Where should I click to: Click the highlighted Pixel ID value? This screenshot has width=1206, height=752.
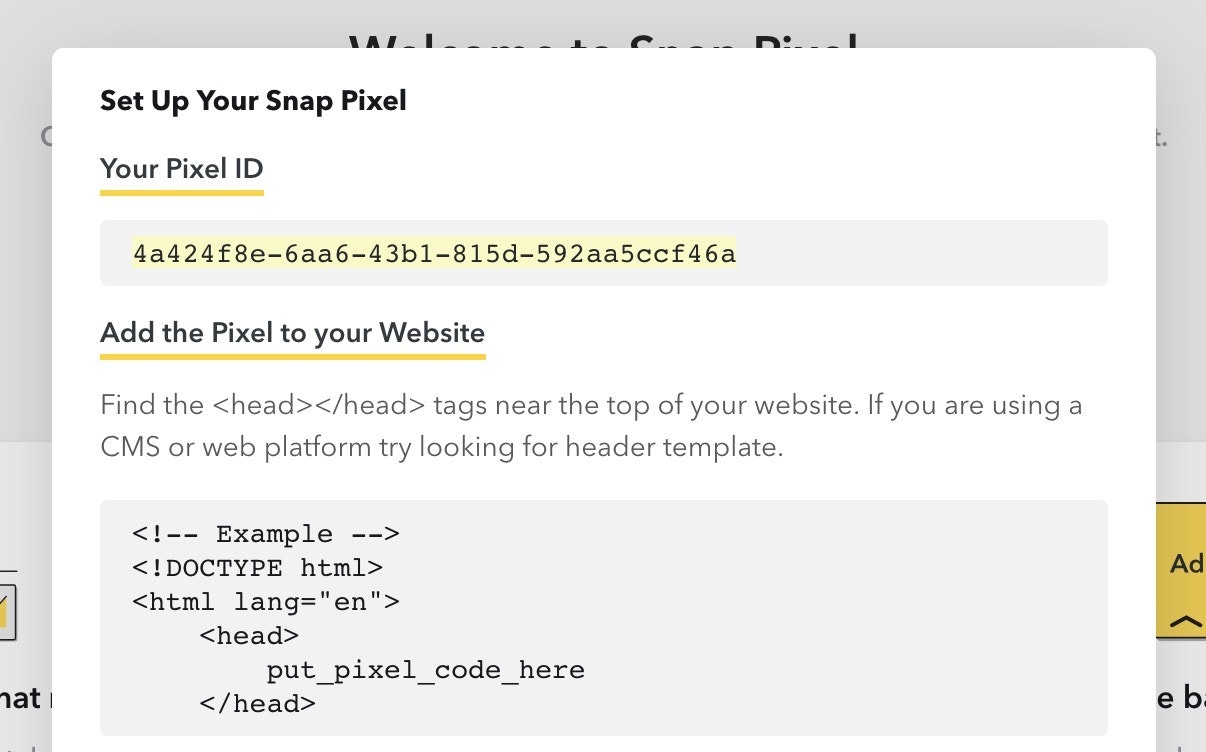[434, 254]
